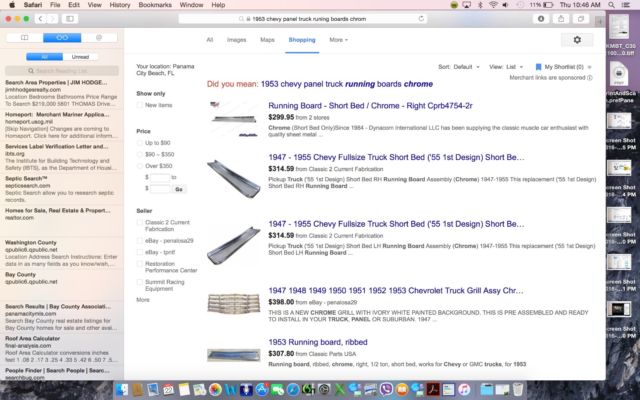Check eBay - penalosa29 seller filter
Image resolution: width=640 pixels, height=400 pixels.
140,241
